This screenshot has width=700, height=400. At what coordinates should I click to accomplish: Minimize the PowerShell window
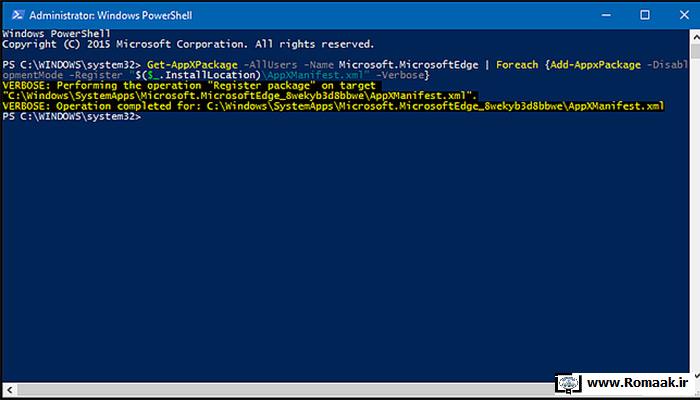(606, 15)
